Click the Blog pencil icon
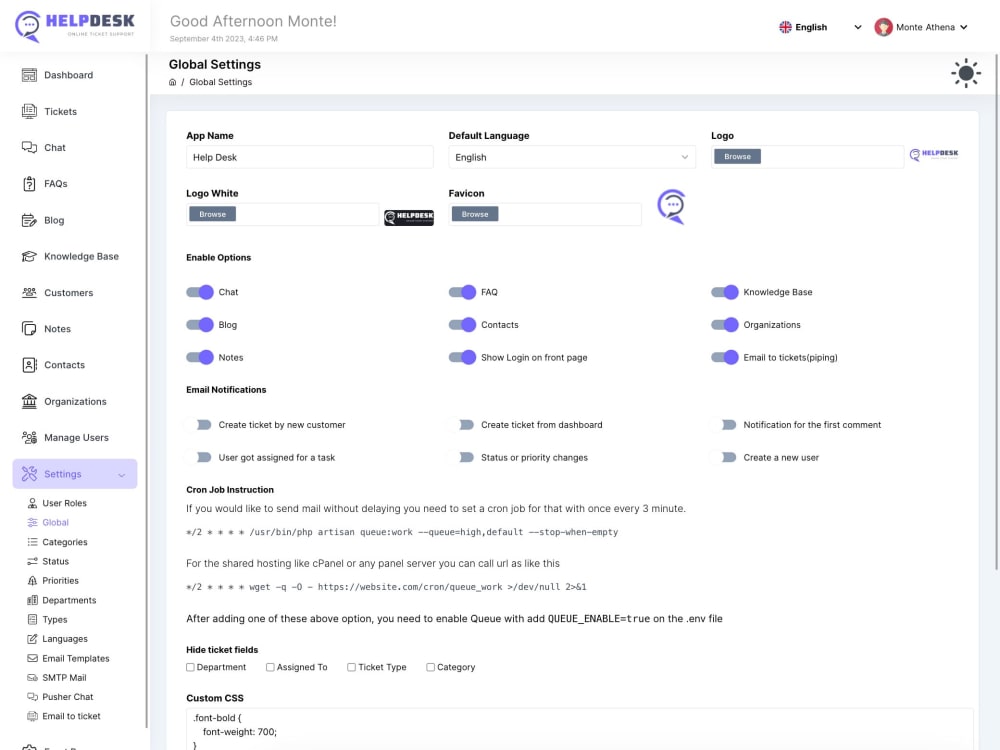 (29, 220)
